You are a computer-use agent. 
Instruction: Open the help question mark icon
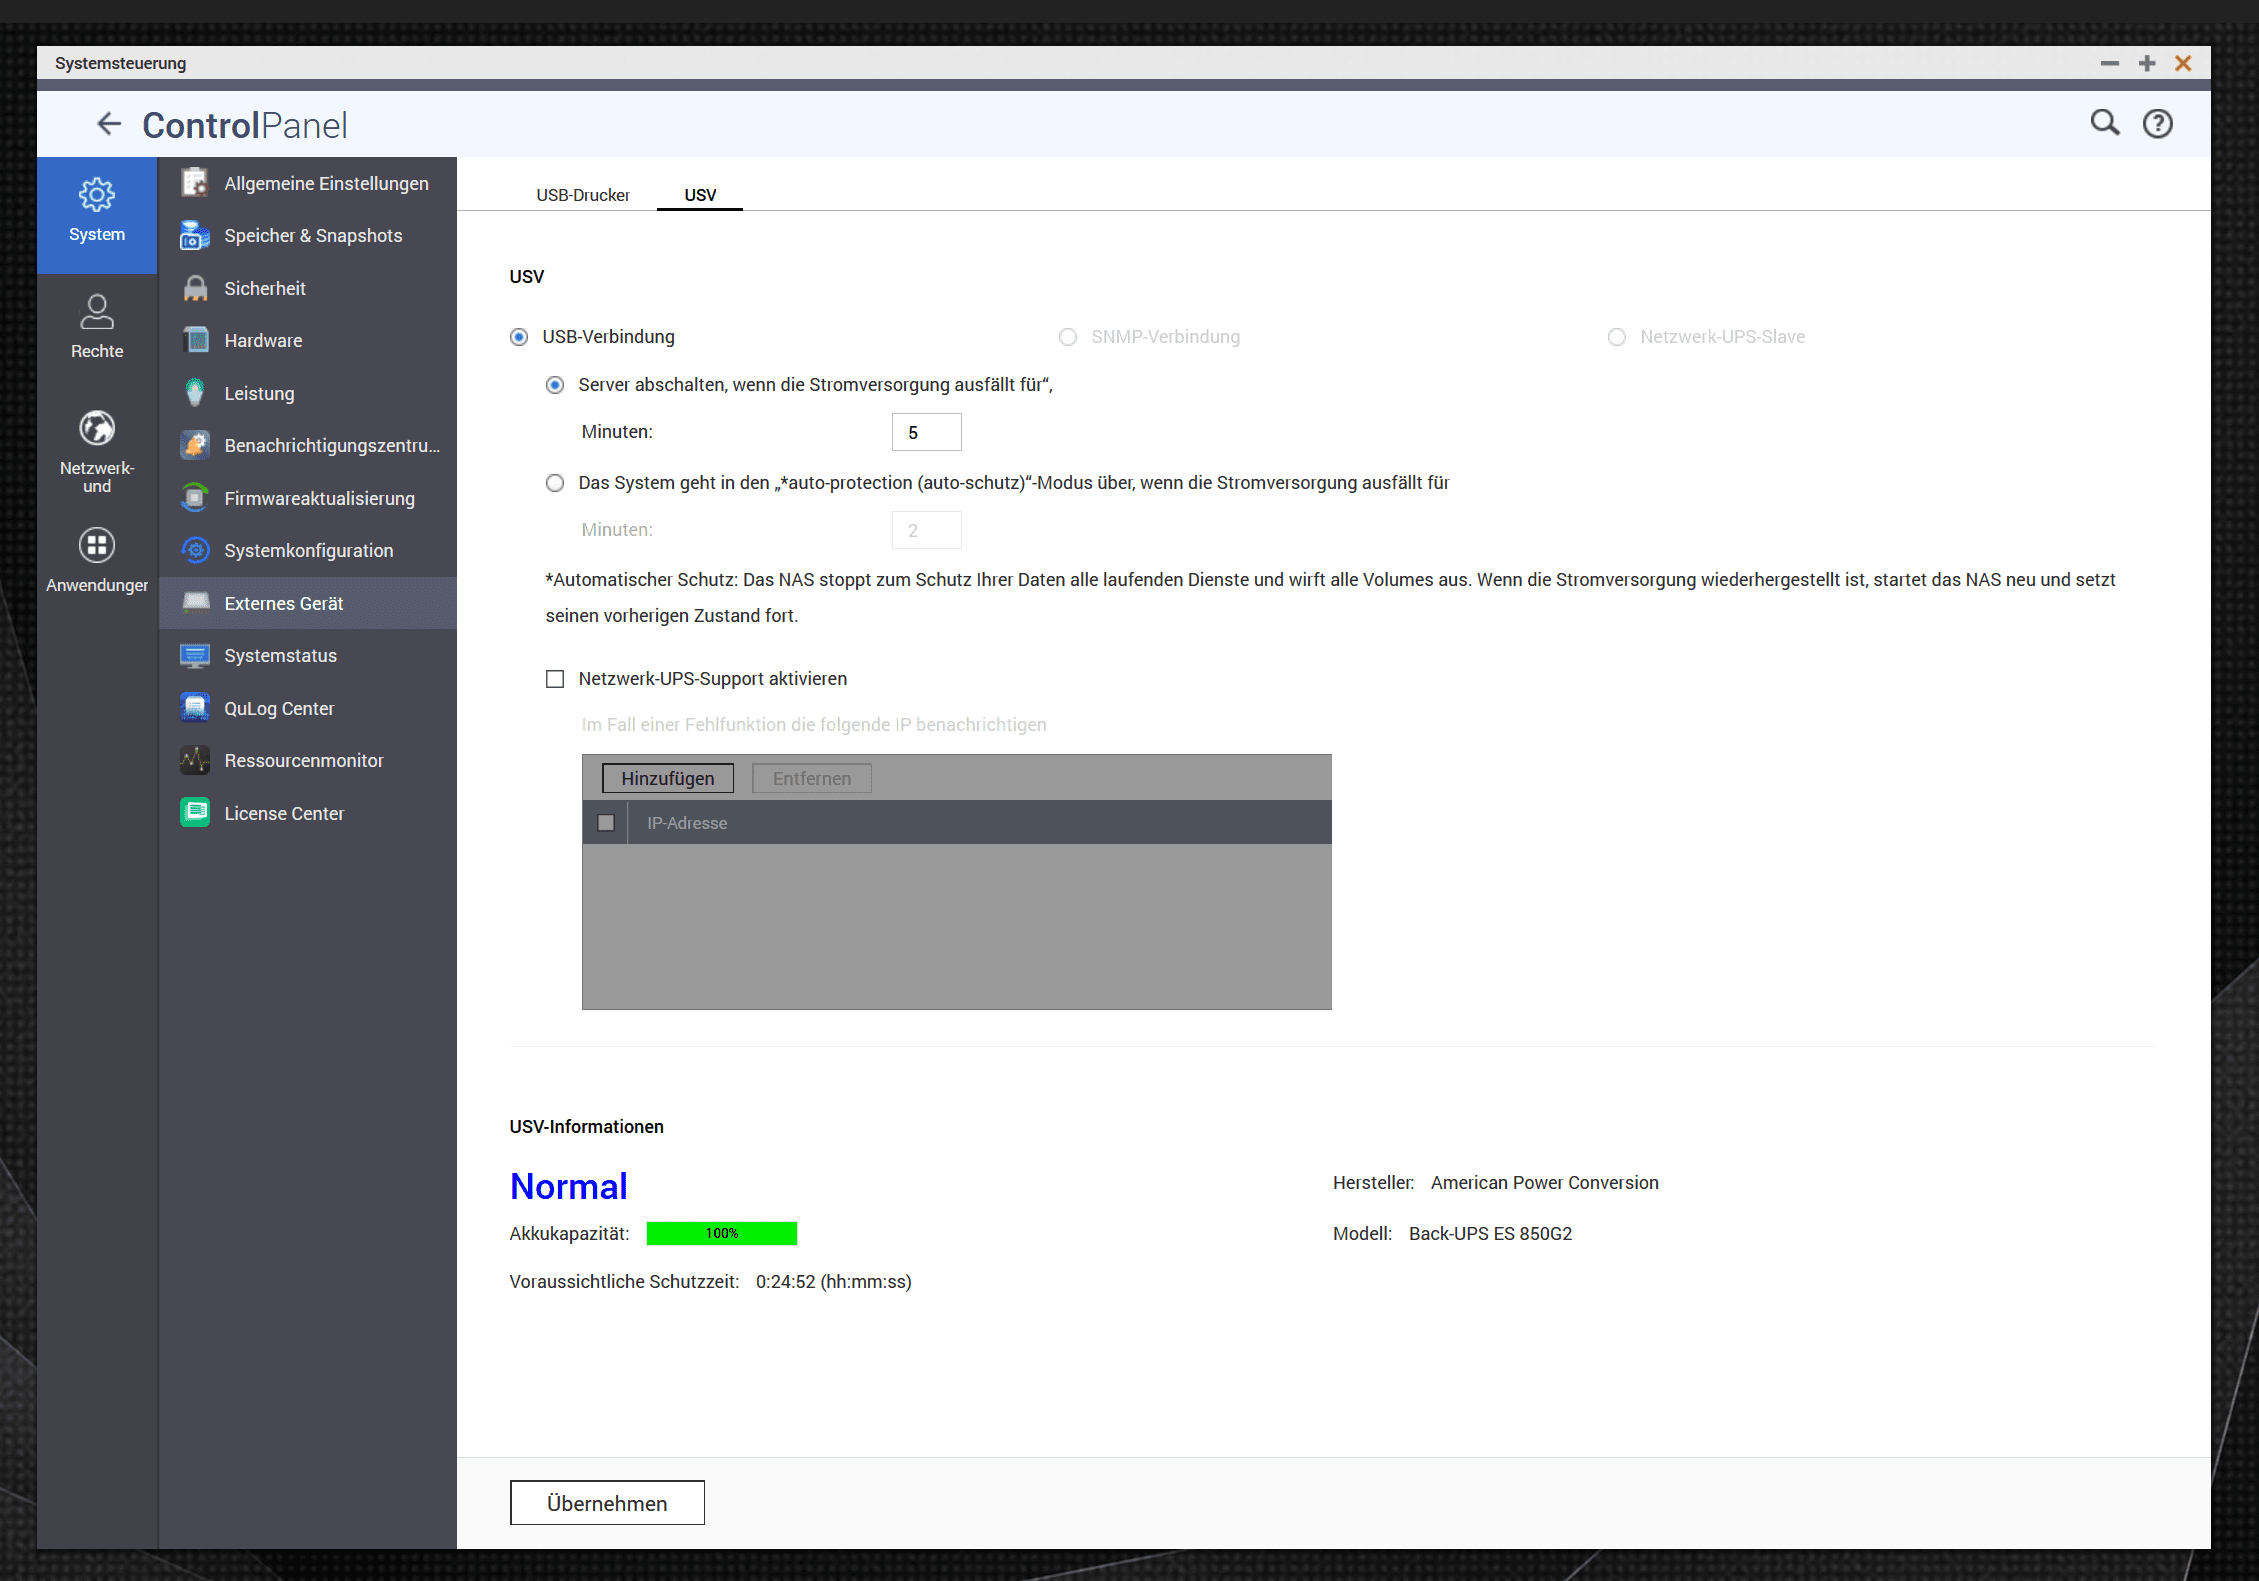coord(2157,124)
